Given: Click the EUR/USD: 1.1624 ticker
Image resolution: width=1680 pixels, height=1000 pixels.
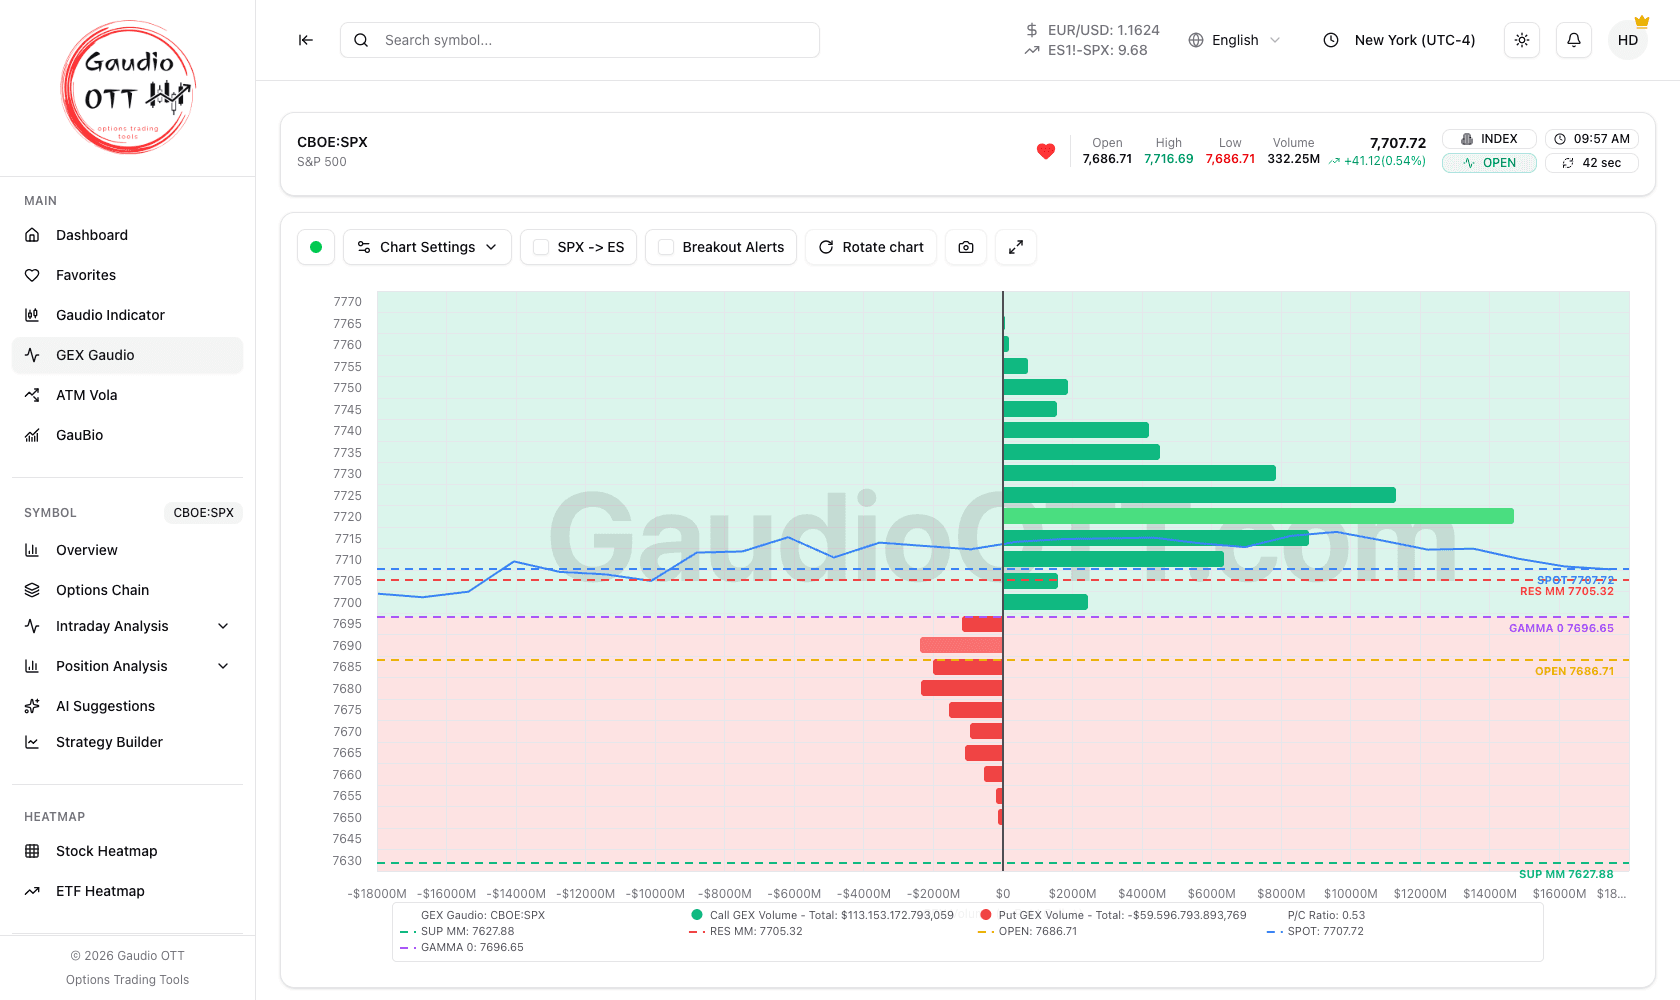Looking at the screenshot, I should click(1104, 30).
